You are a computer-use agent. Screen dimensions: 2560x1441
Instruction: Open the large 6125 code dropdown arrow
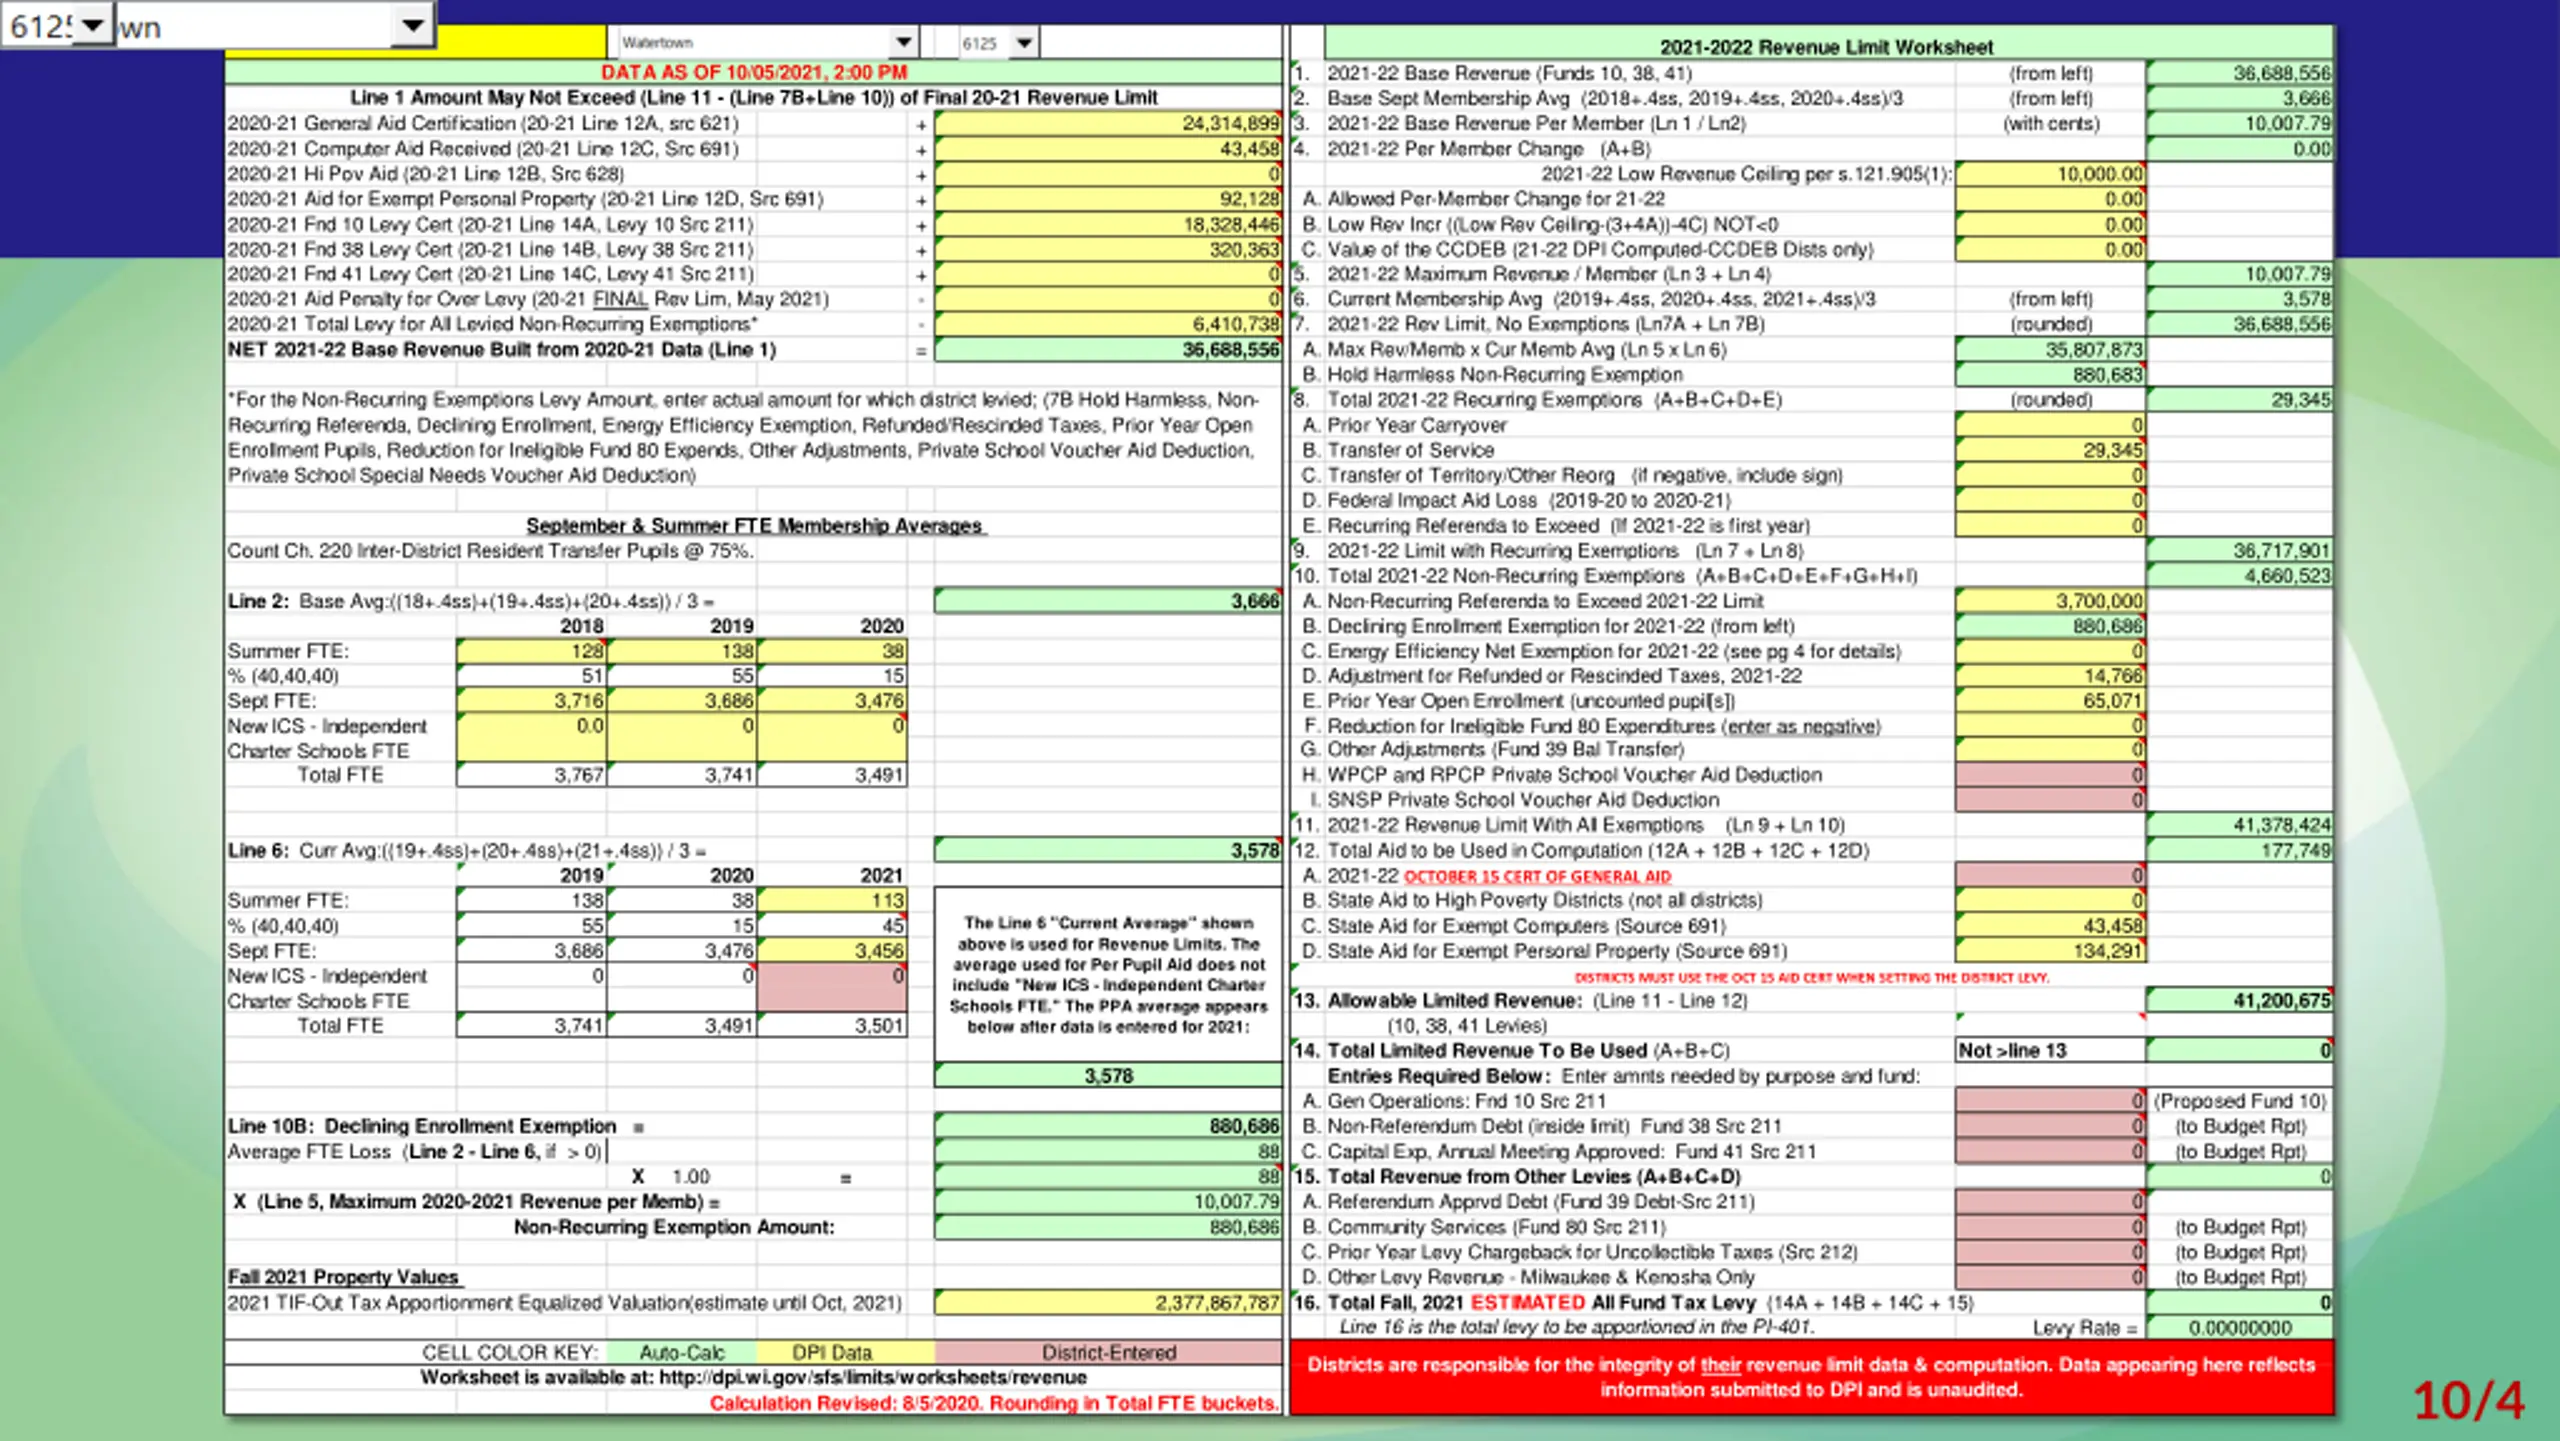pyautogui.click(x=92, y=25)
